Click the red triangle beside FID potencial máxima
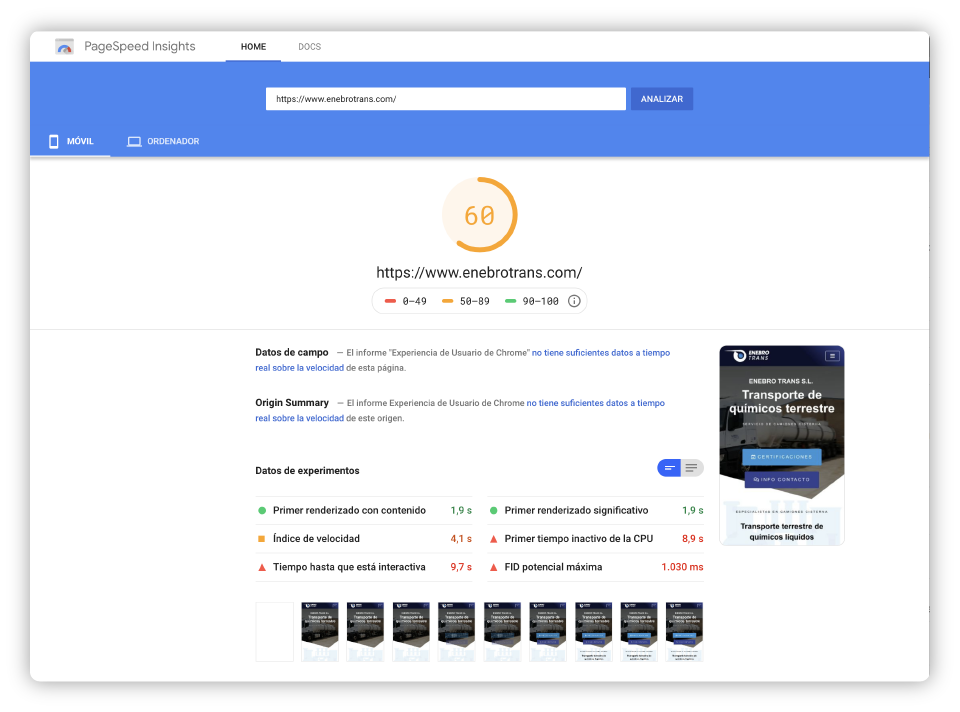 [x=493, y=567]
